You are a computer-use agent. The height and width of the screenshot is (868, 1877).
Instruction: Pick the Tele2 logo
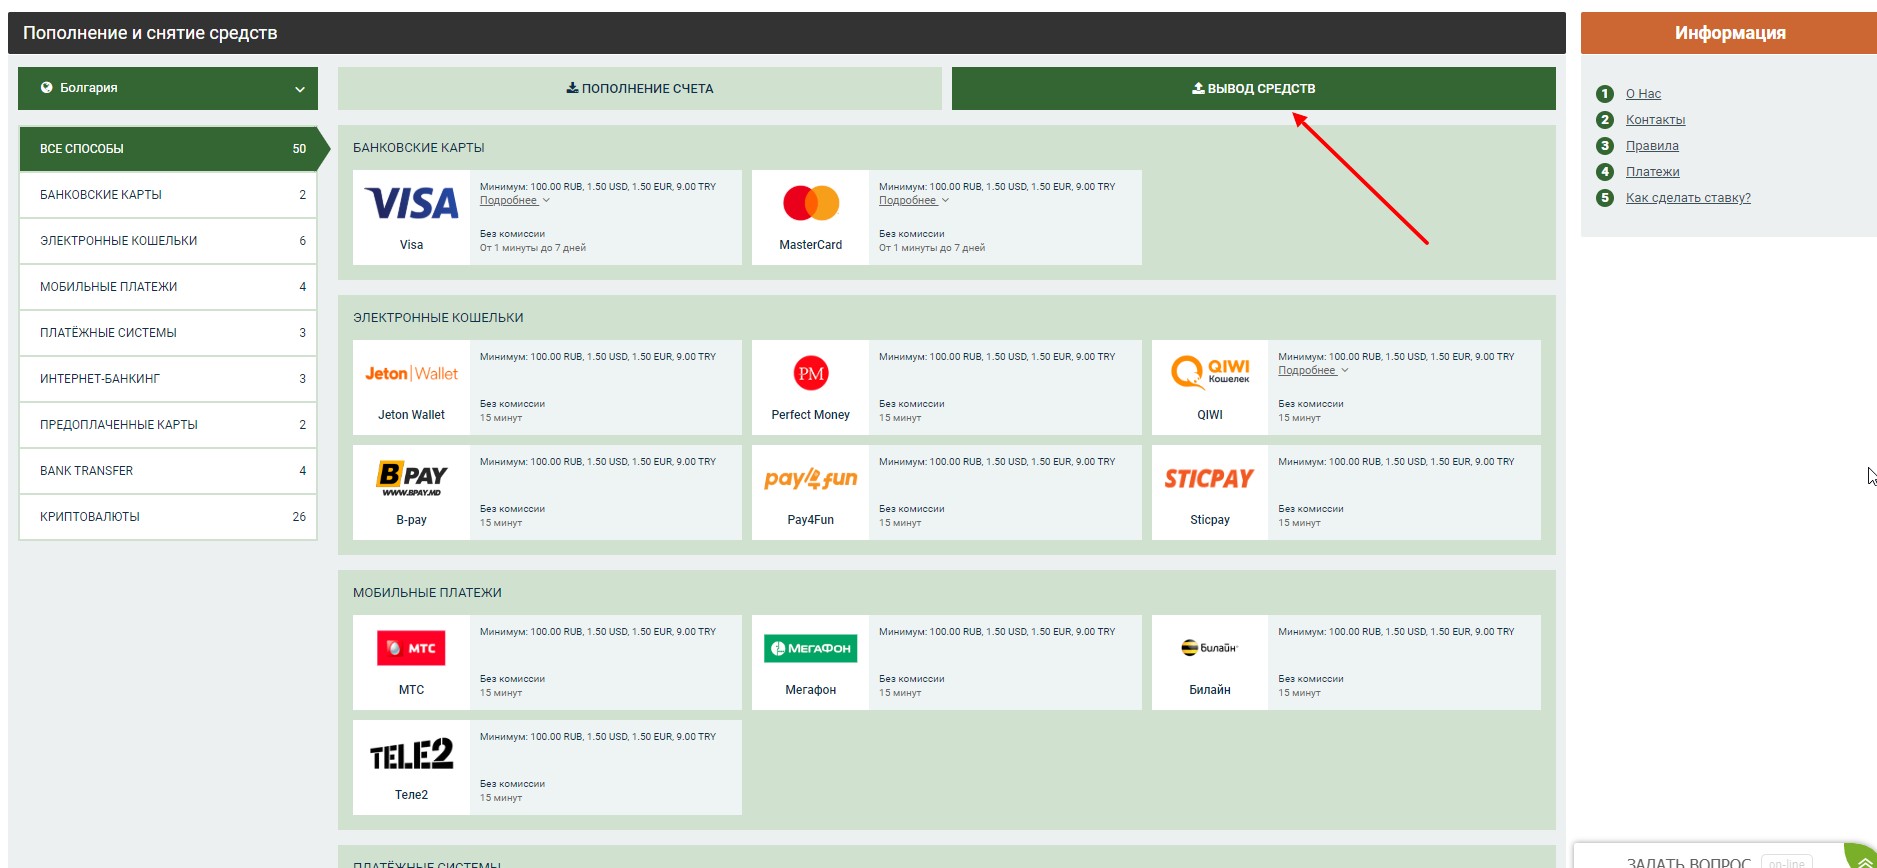click(x=411, y=754)
